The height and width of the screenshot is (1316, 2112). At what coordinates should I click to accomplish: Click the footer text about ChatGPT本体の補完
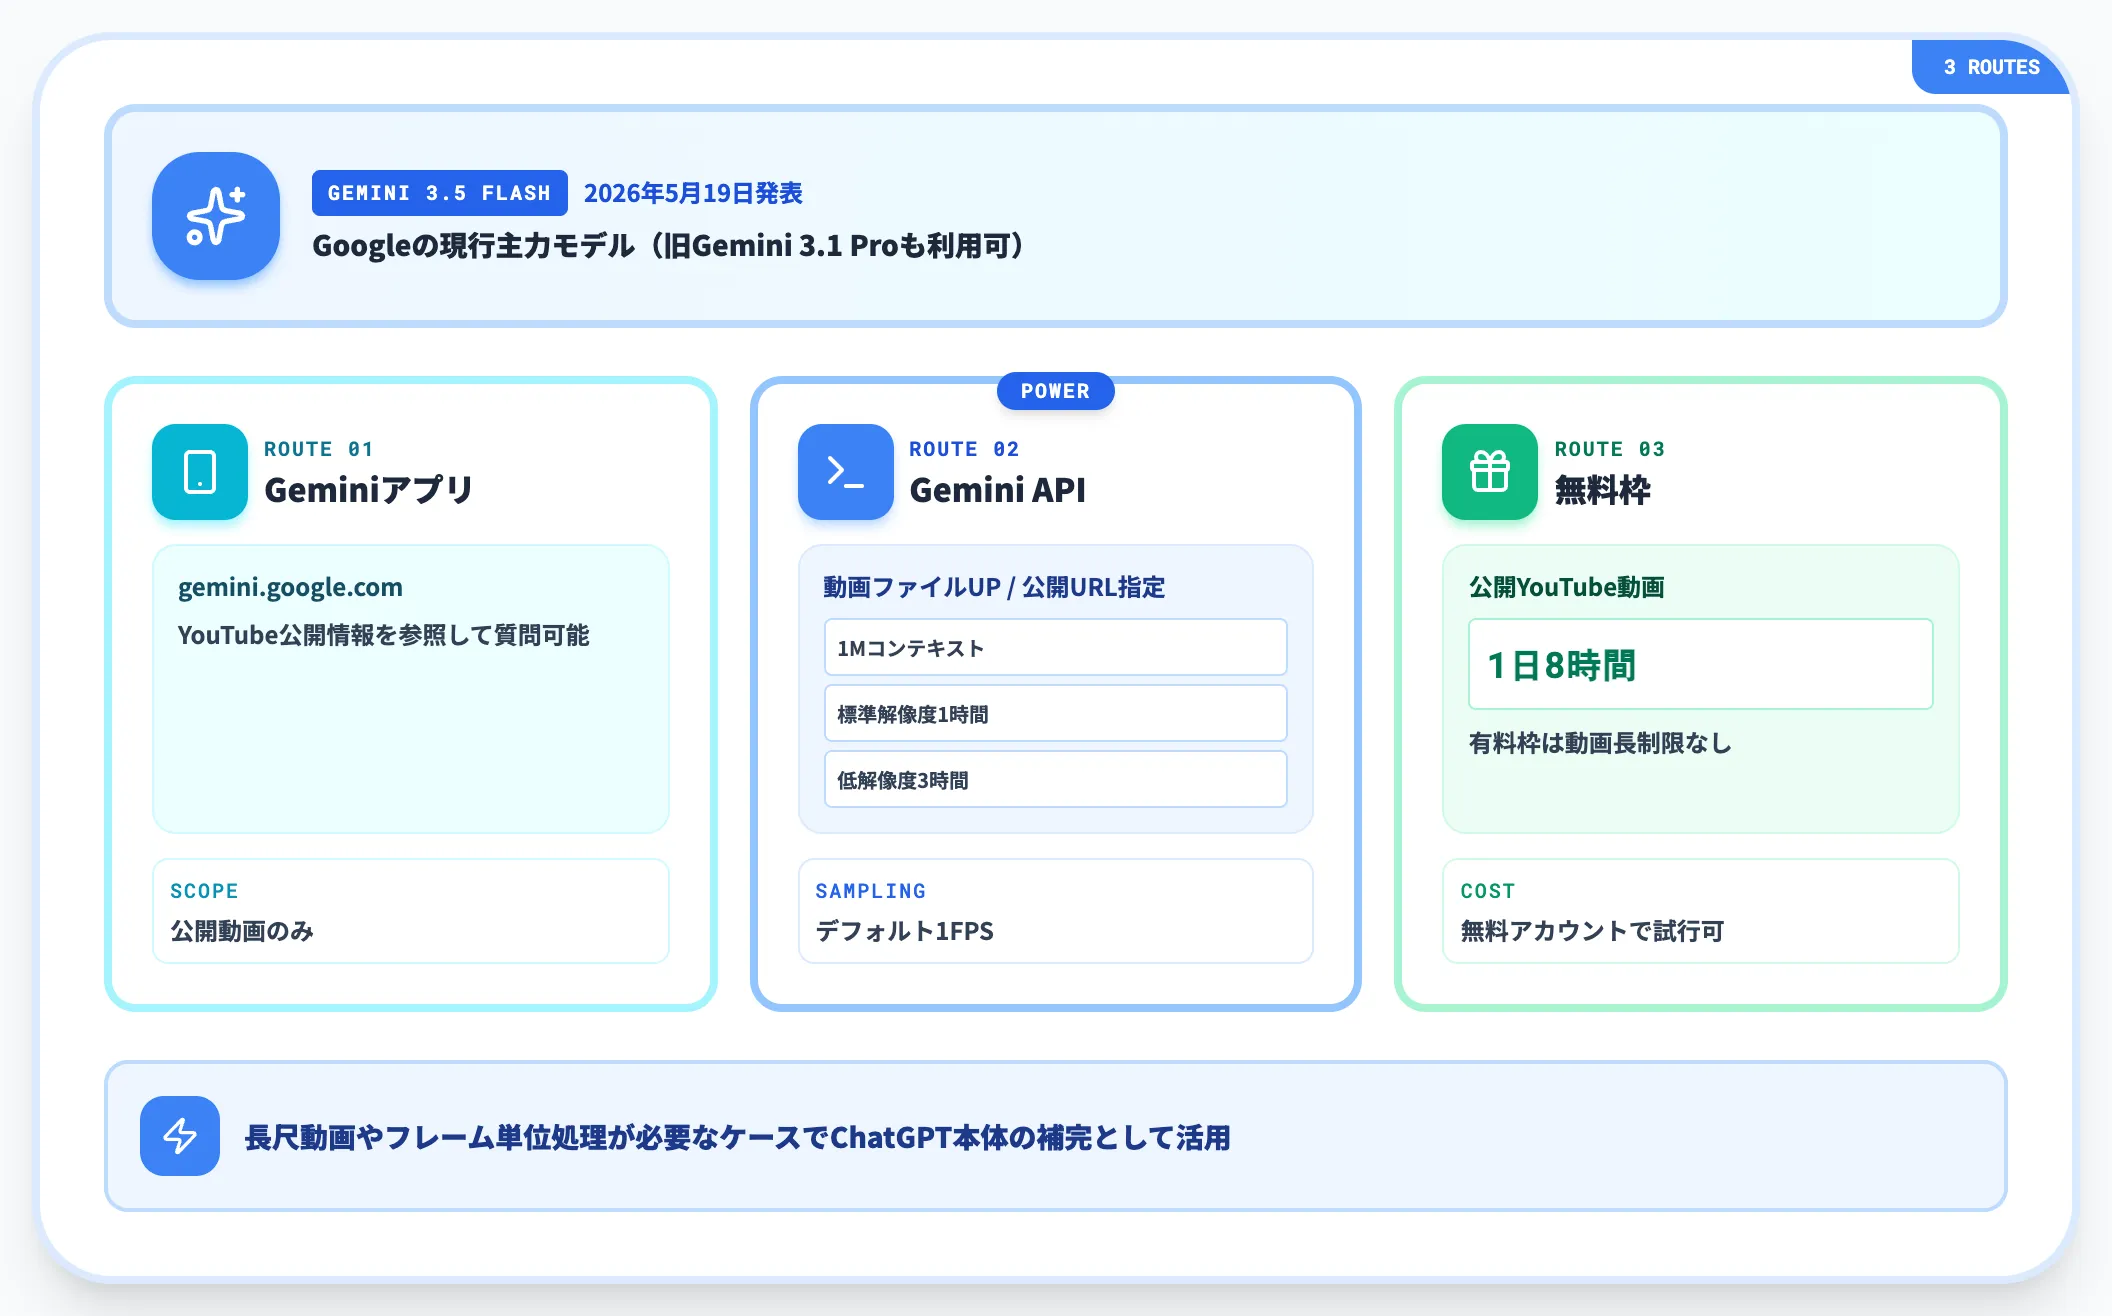pyautogui.click(x=737, y=1137)
